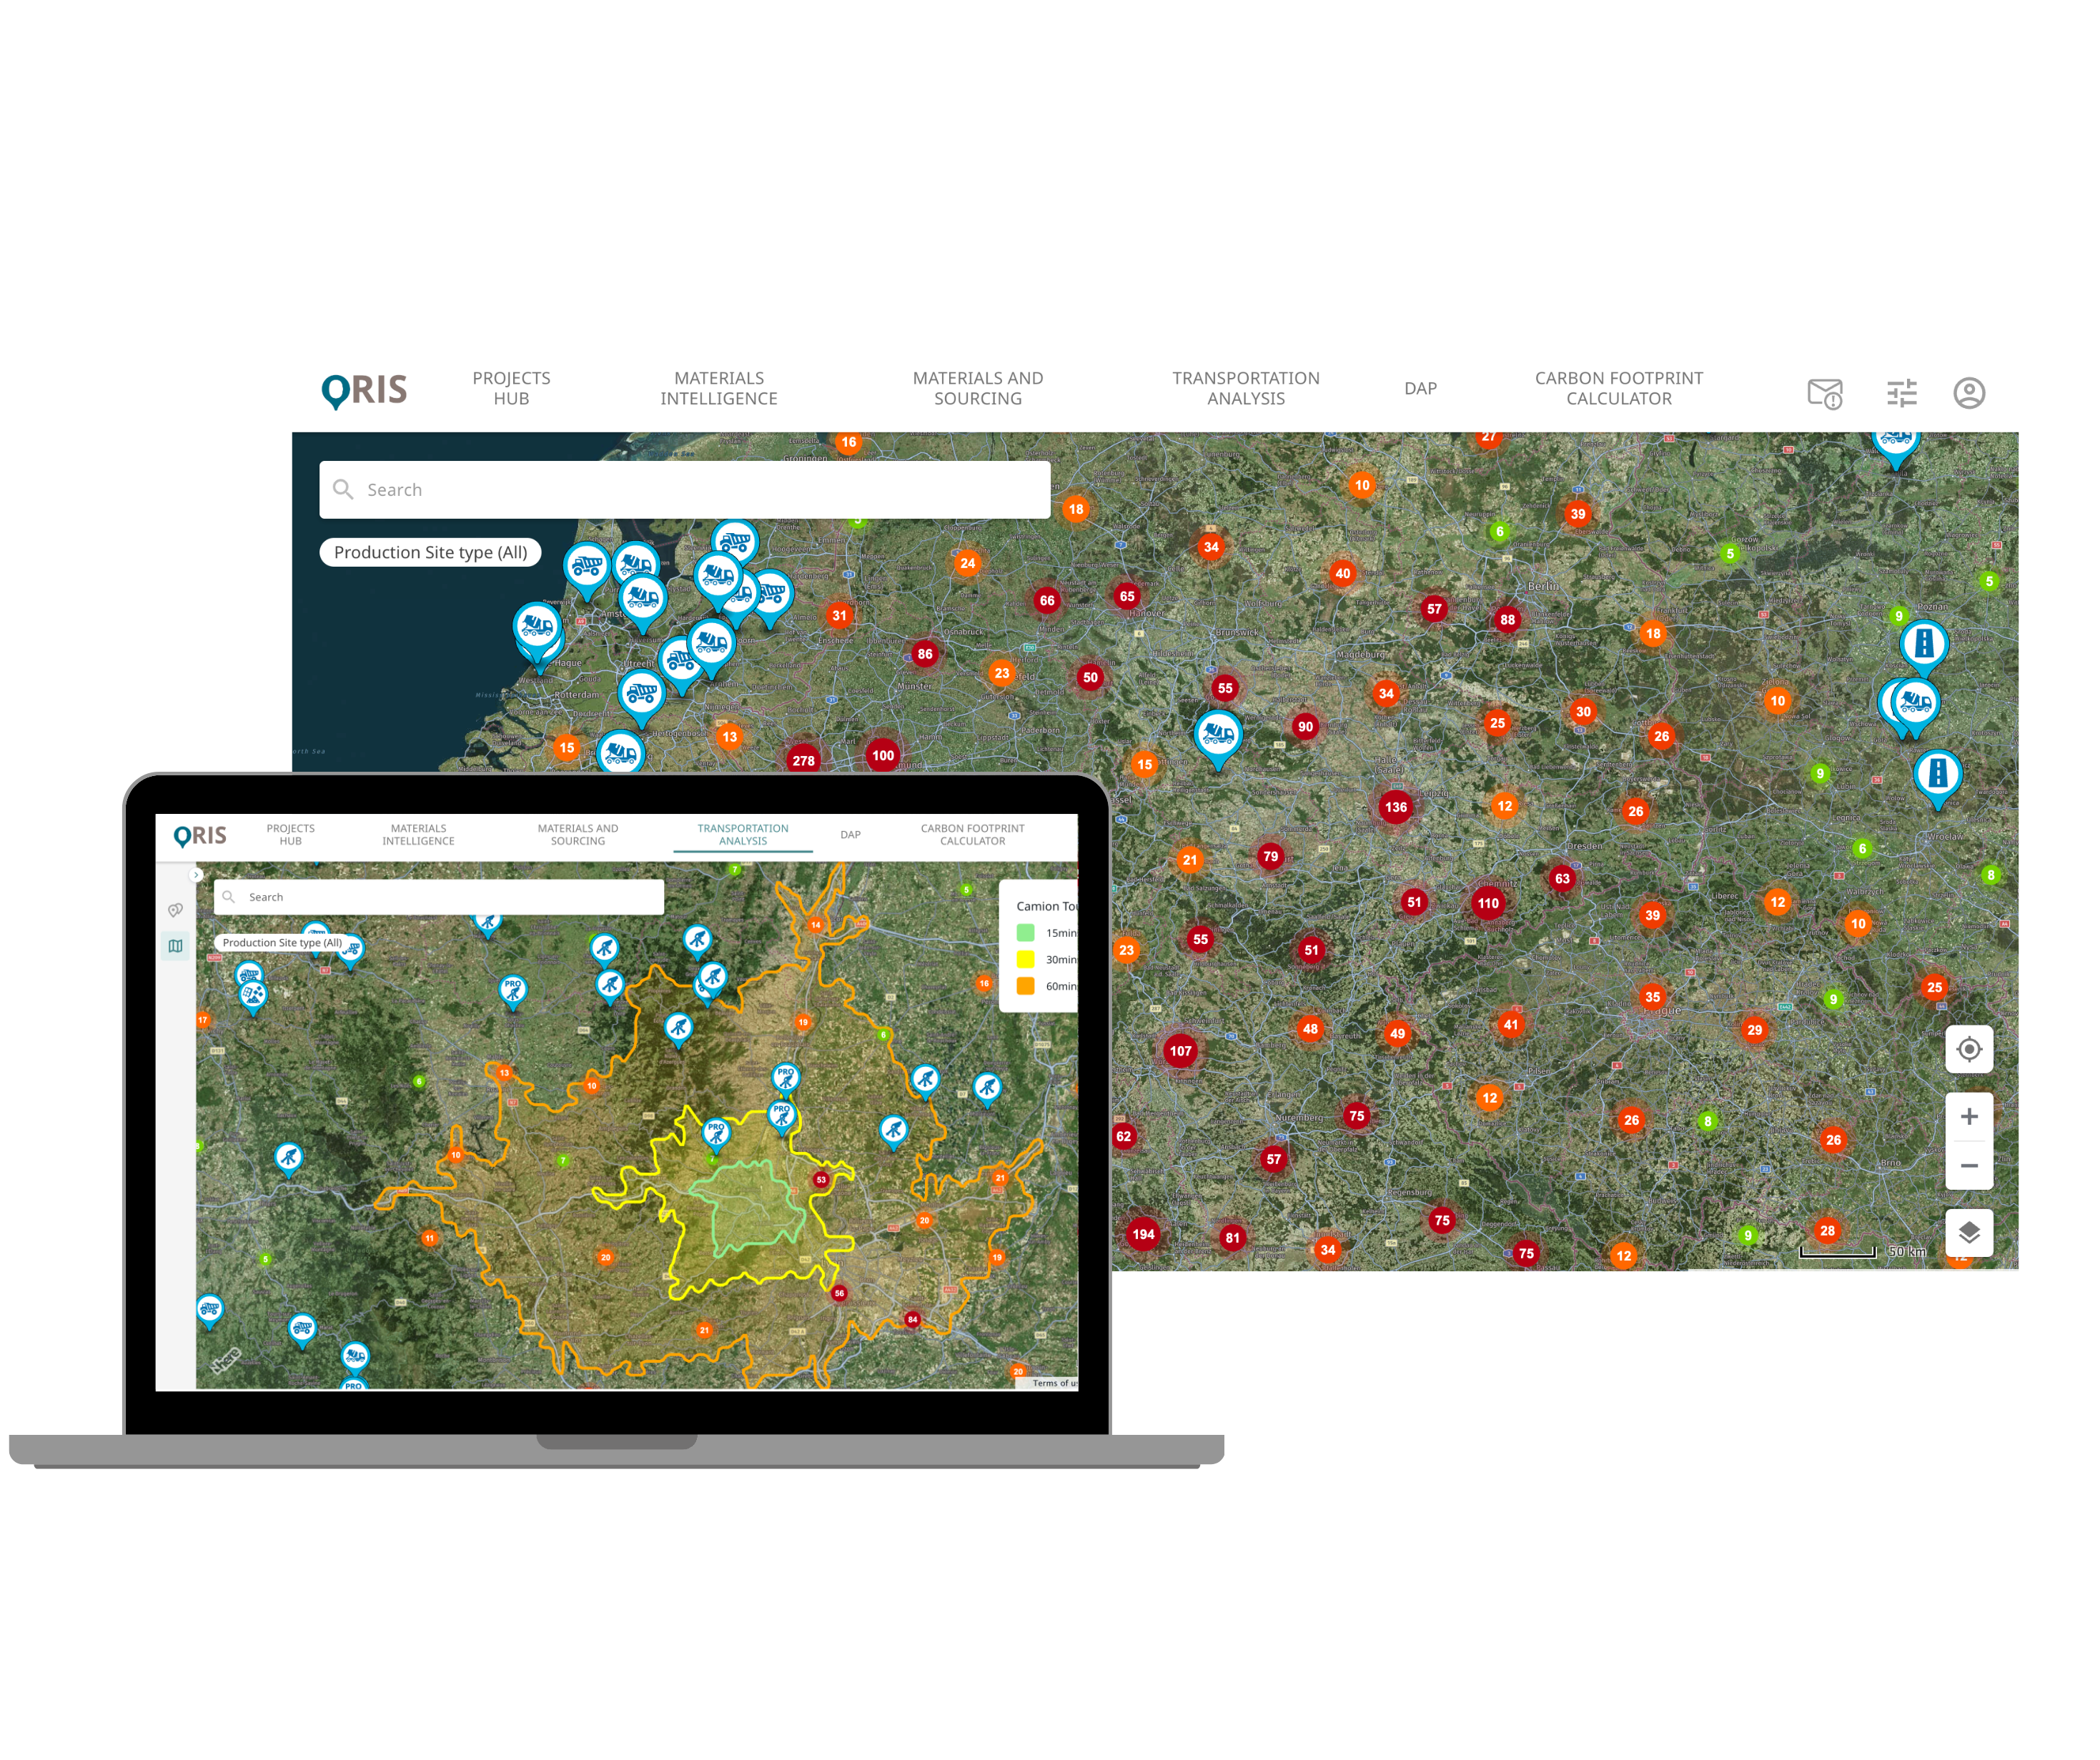Click the 60min orange legend swatch
The height and width of the screenshot is (1760, 2100).
coord(1025,986)
